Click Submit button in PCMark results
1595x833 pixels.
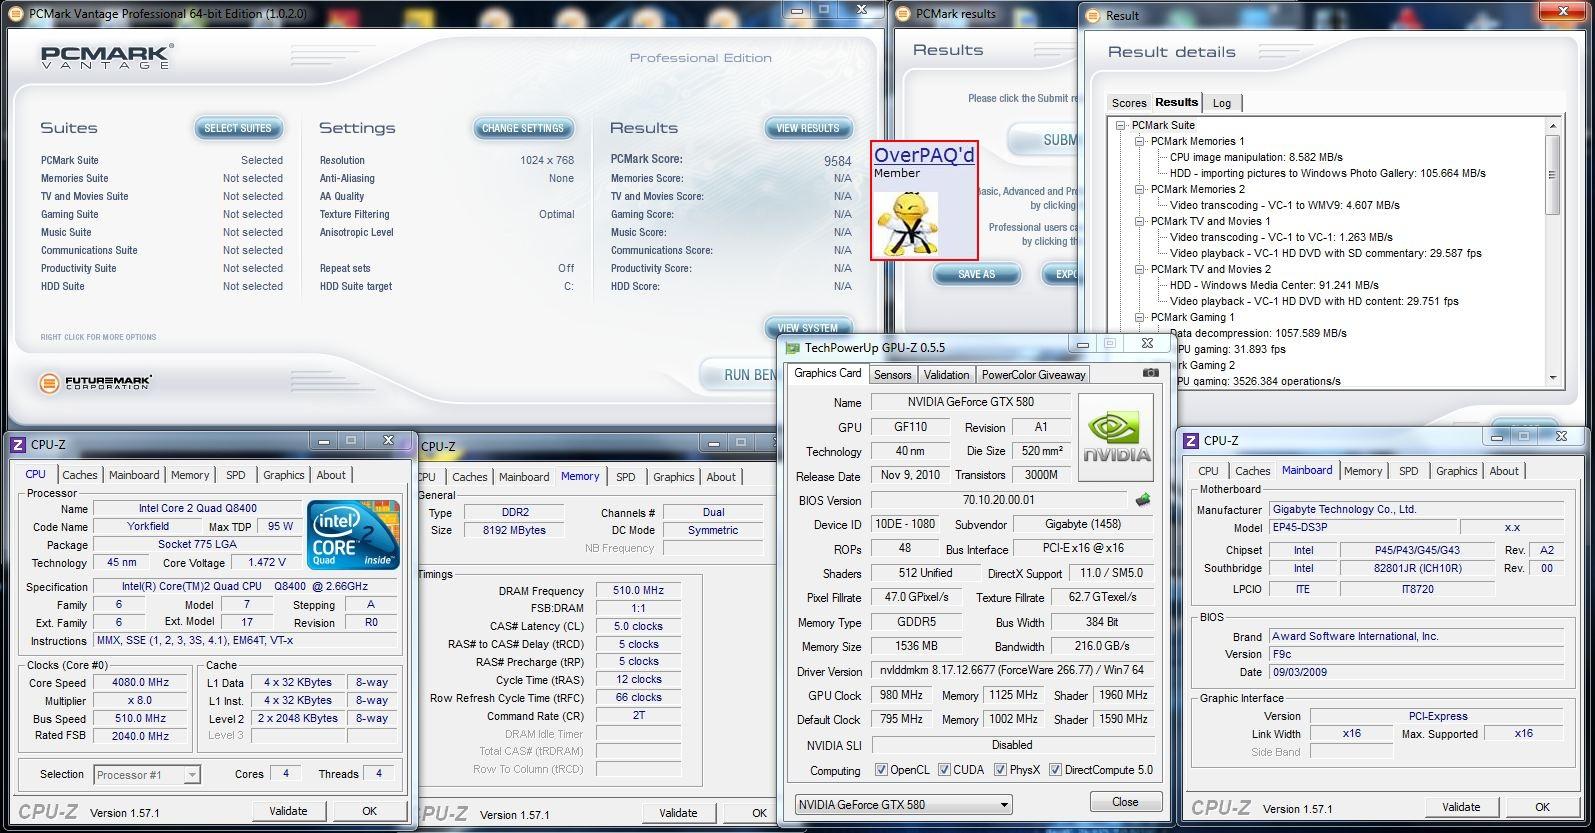pos(1044,140)
